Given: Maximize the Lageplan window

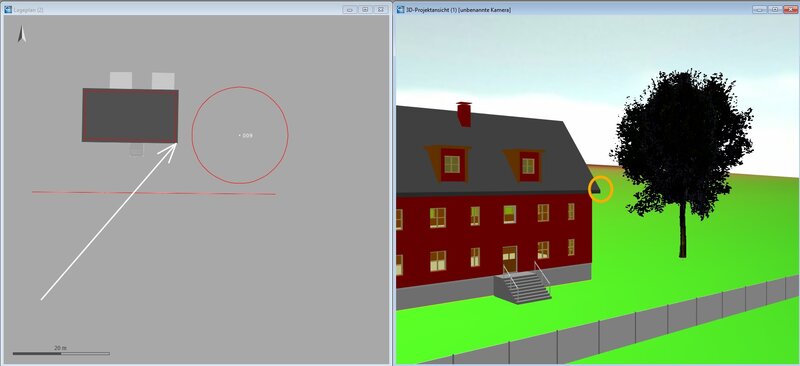Looking at the screenshot, I should [365, 9].
